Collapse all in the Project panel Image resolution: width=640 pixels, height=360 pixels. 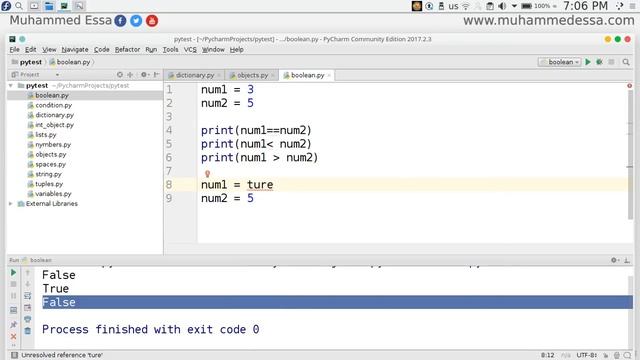[x=130, y=75]
